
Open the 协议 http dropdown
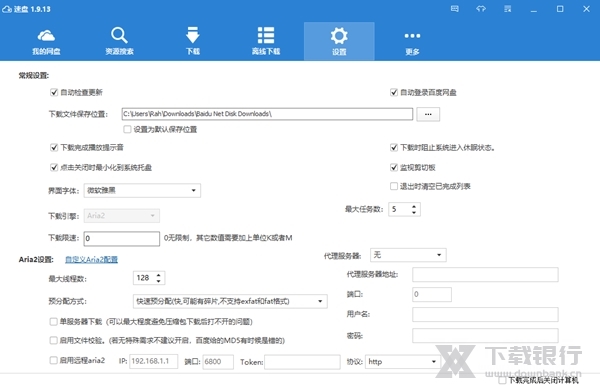(403, 362)
